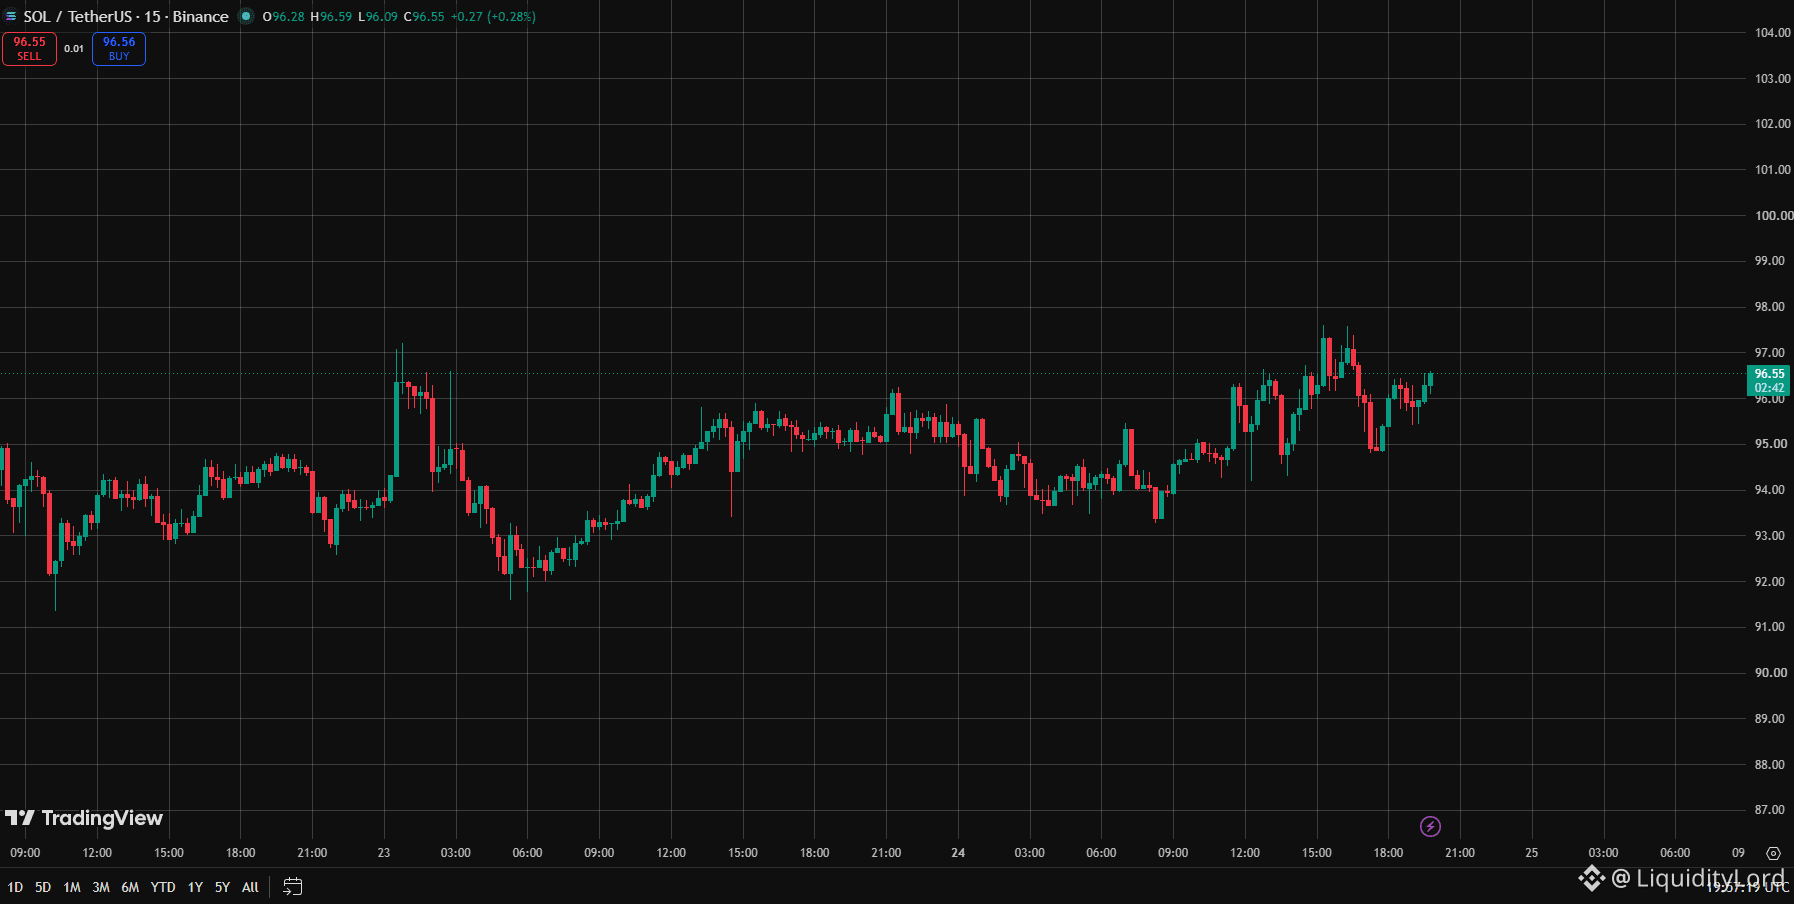This screenshot has width=1794, height=904.
Task: Click the date label 24 on time axis
Action: [958, 853]
